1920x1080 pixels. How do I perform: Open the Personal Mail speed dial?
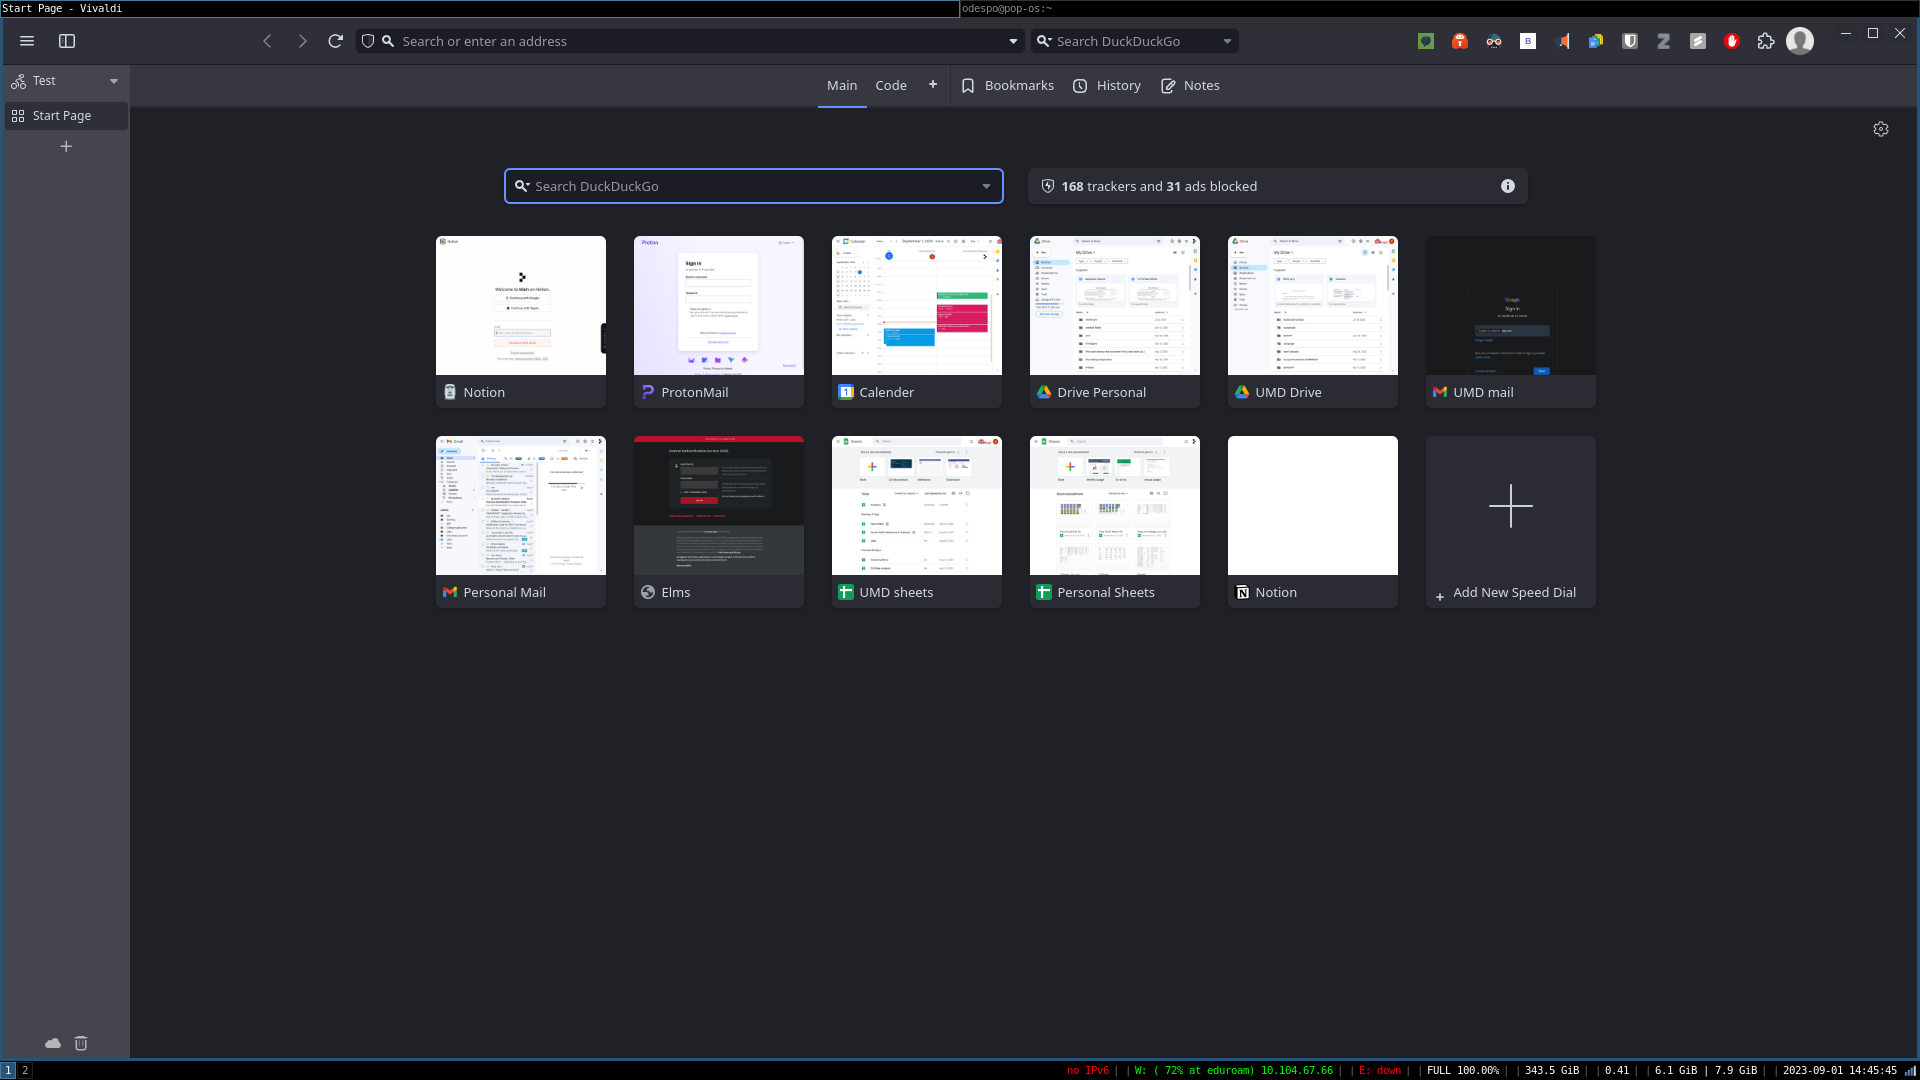point(521,522)
